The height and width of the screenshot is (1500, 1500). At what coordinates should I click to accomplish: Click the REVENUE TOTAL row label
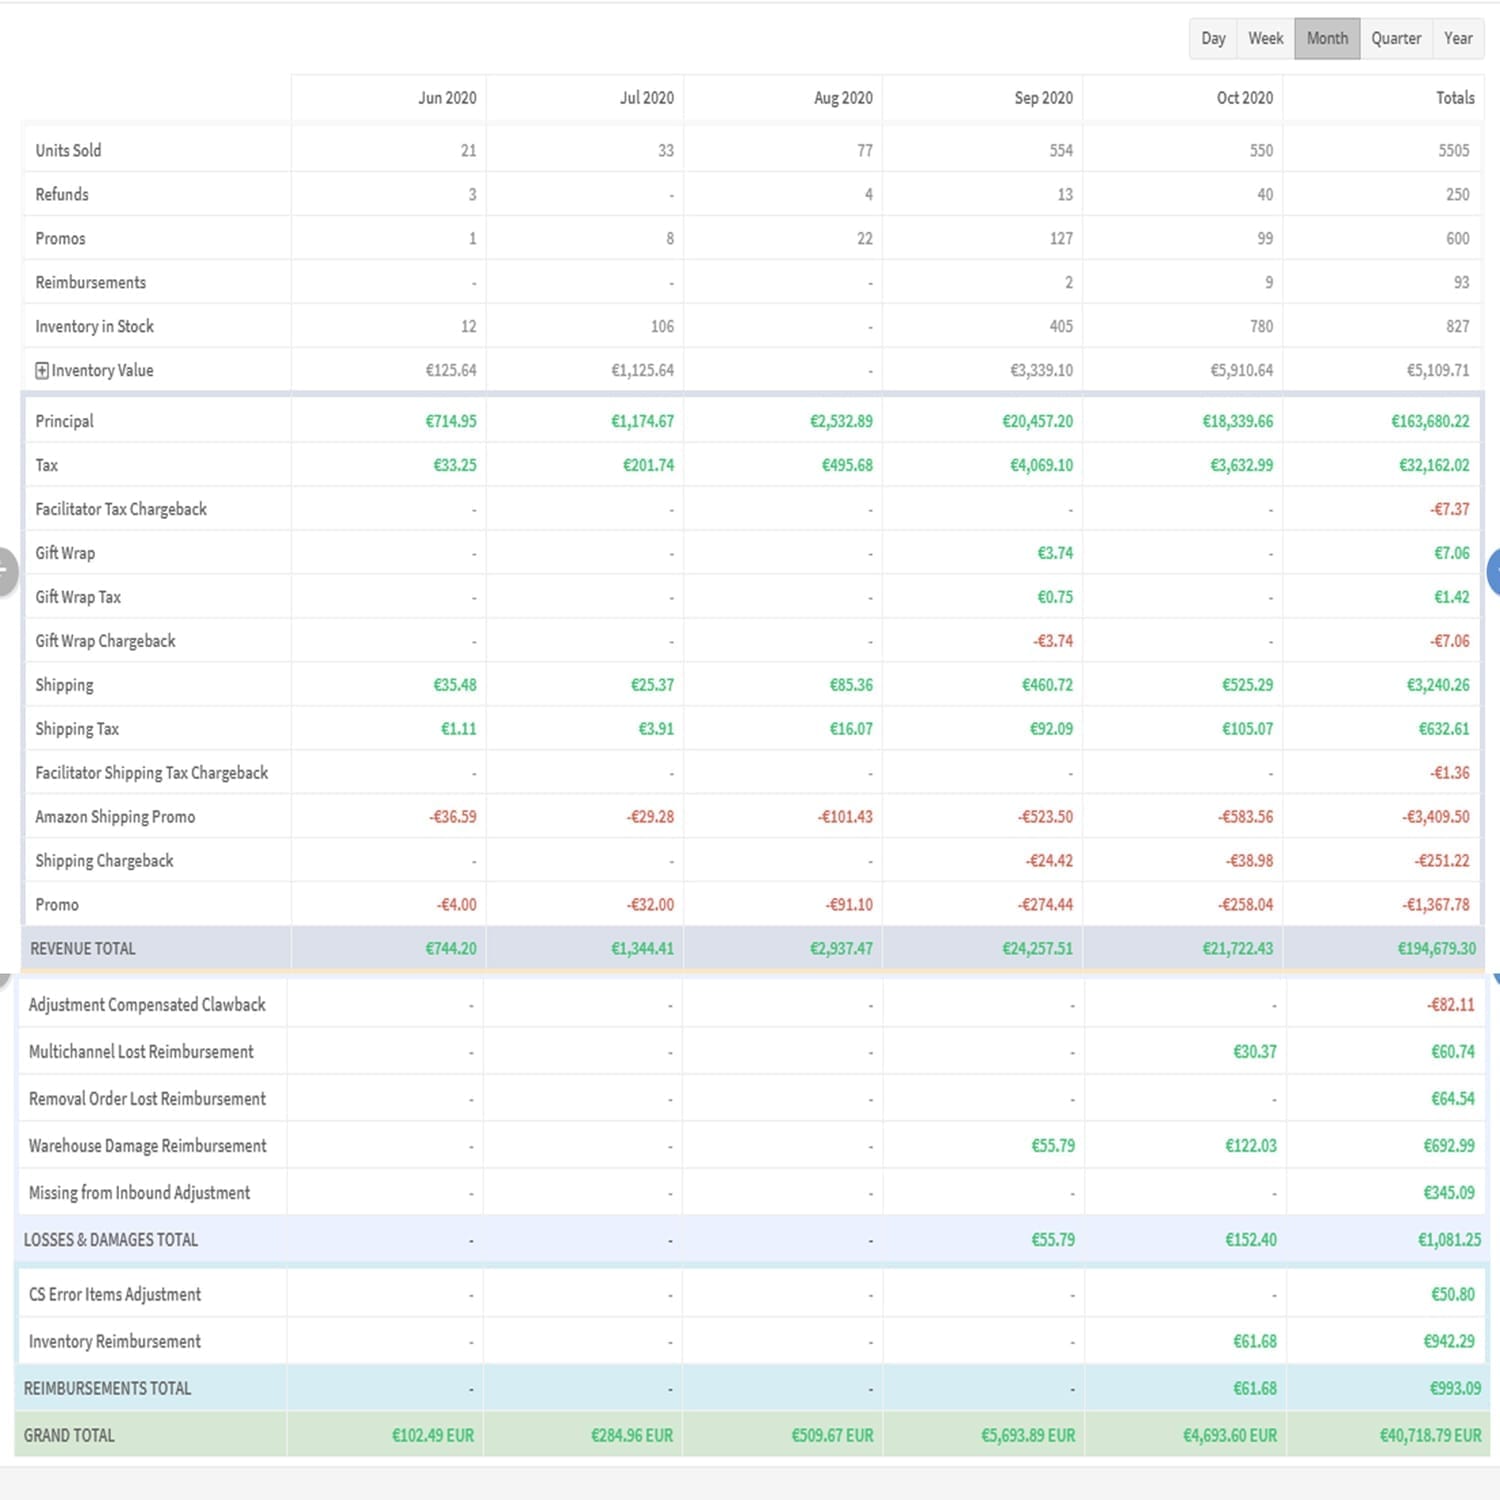click(83, 949)
